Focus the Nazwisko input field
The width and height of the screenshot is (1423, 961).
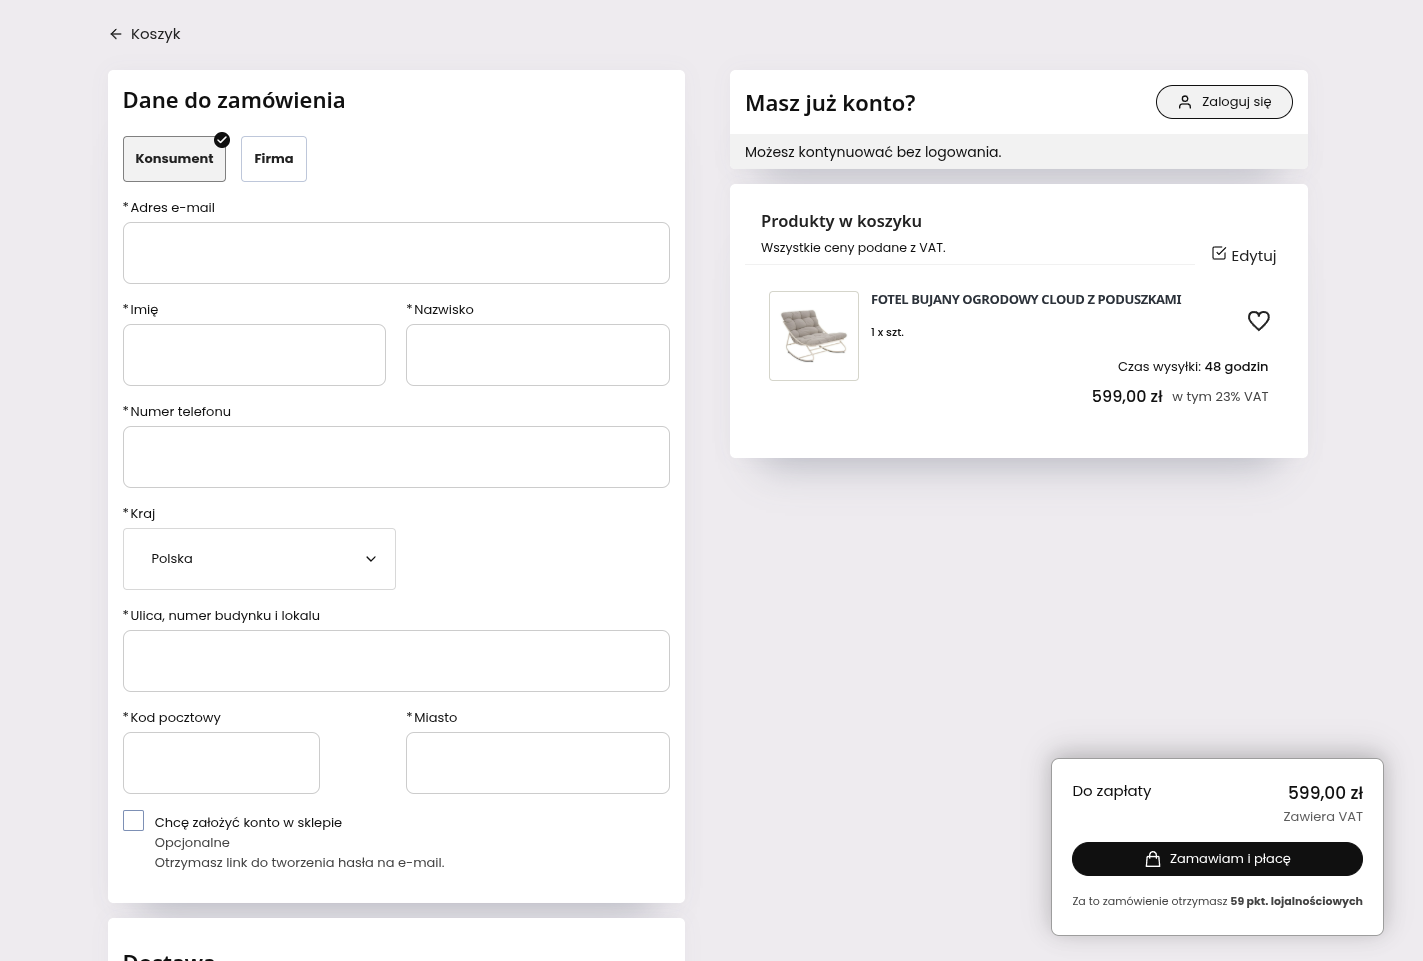[538, 355]
